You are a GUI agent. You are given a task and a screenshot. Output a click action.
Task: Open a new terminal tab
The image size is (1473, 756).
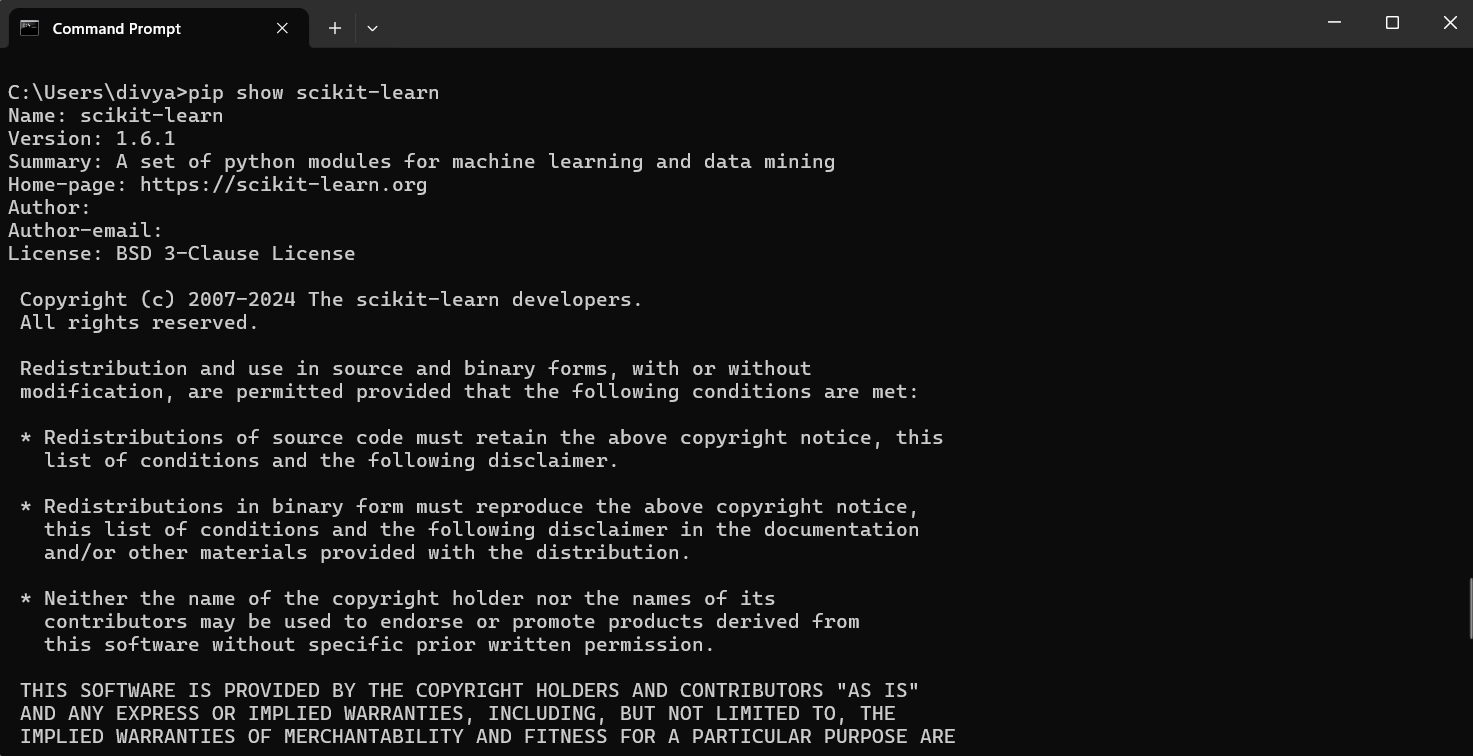tap(335, 28)
